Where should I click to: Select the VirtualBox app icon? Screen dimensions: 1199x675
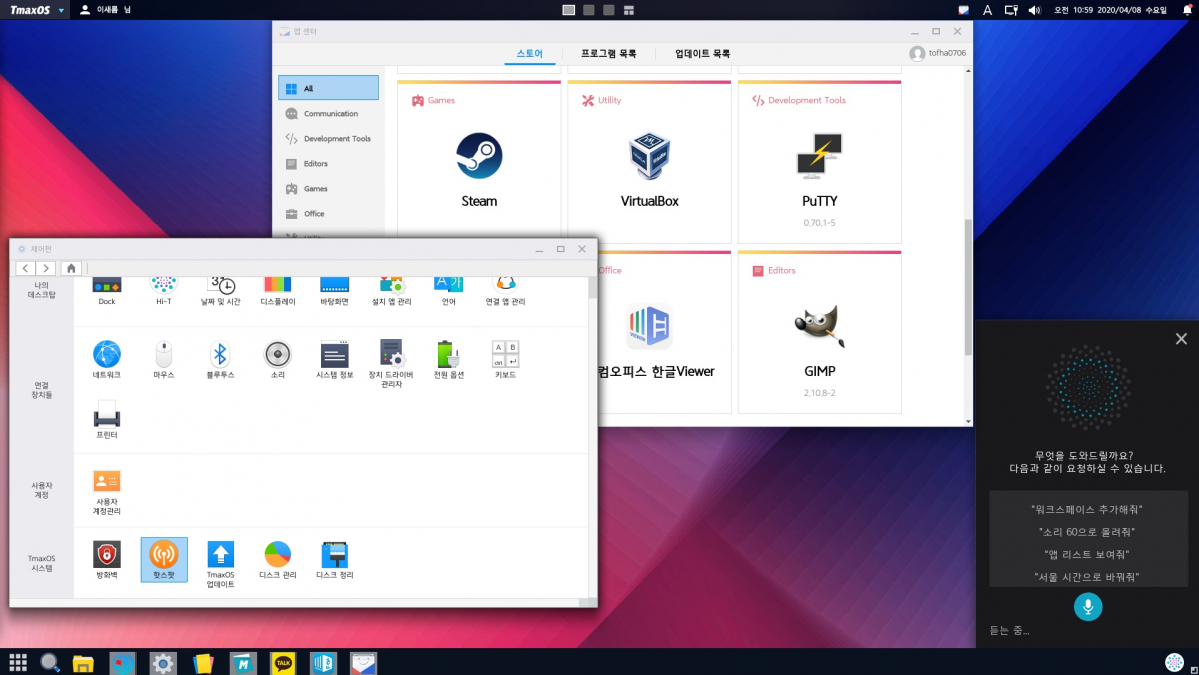click(649, 157)
